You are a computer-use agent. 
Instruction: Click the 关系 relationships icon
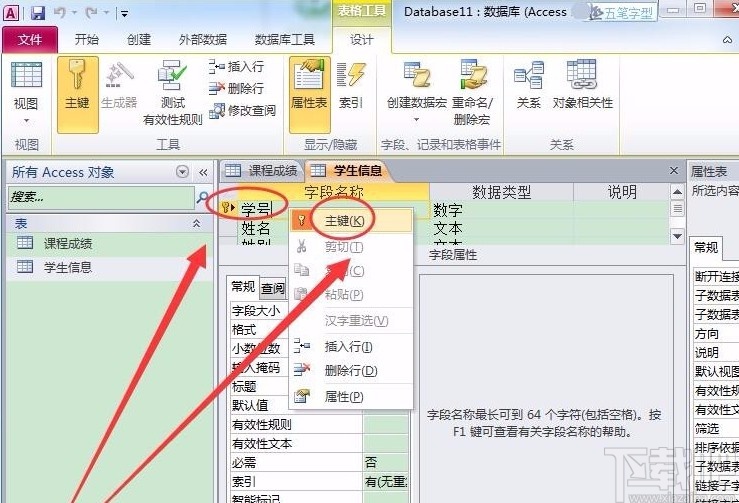[529, 85]
